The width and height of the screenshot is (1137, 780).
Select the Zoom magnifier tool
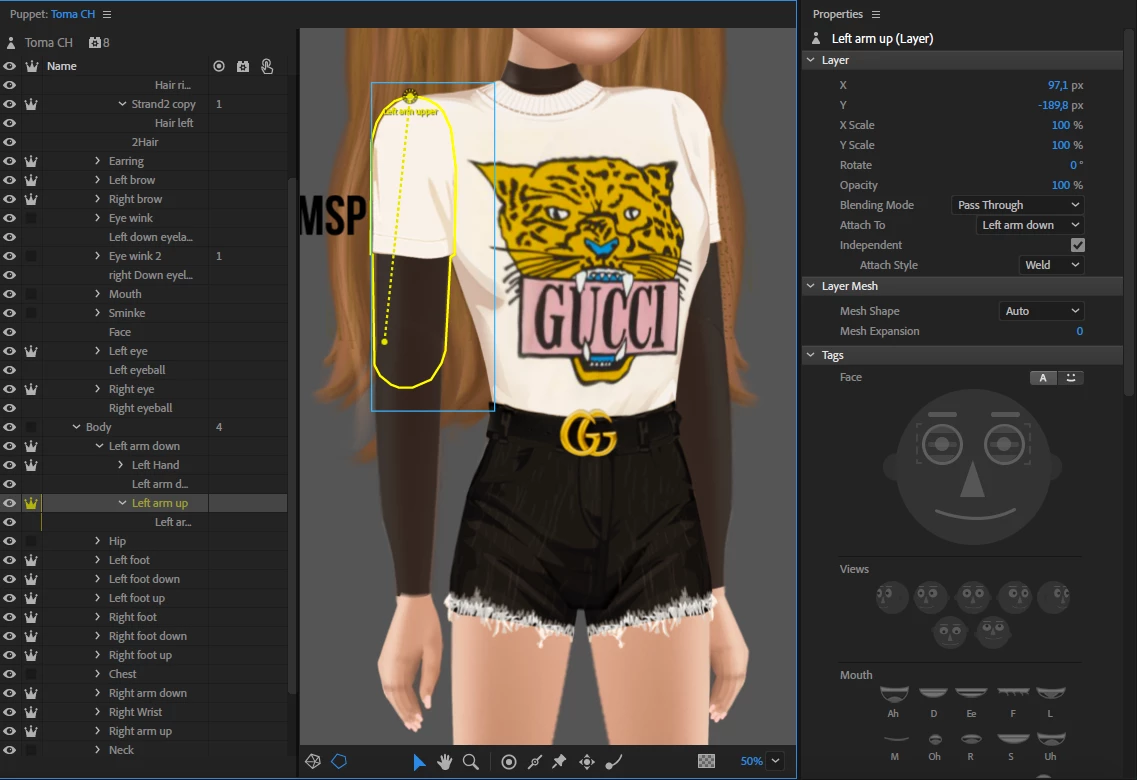(x=471, y=761)
